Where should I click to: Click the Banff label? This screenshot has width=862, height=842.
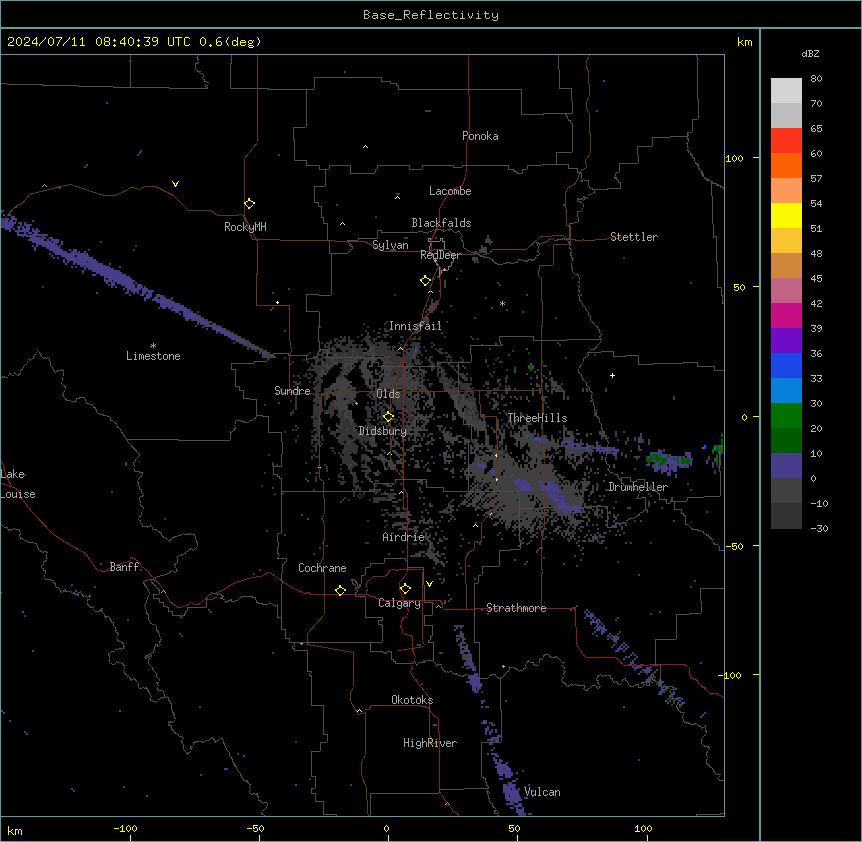pos(124,567)
